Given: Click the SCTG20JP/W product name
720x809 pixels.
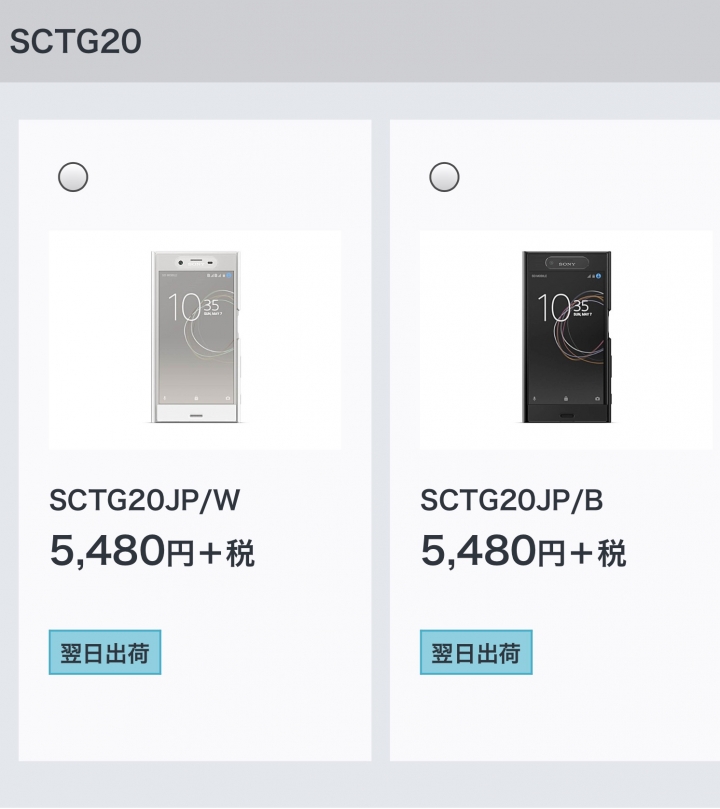Looking at the screenshot, I should pos(144,499).
